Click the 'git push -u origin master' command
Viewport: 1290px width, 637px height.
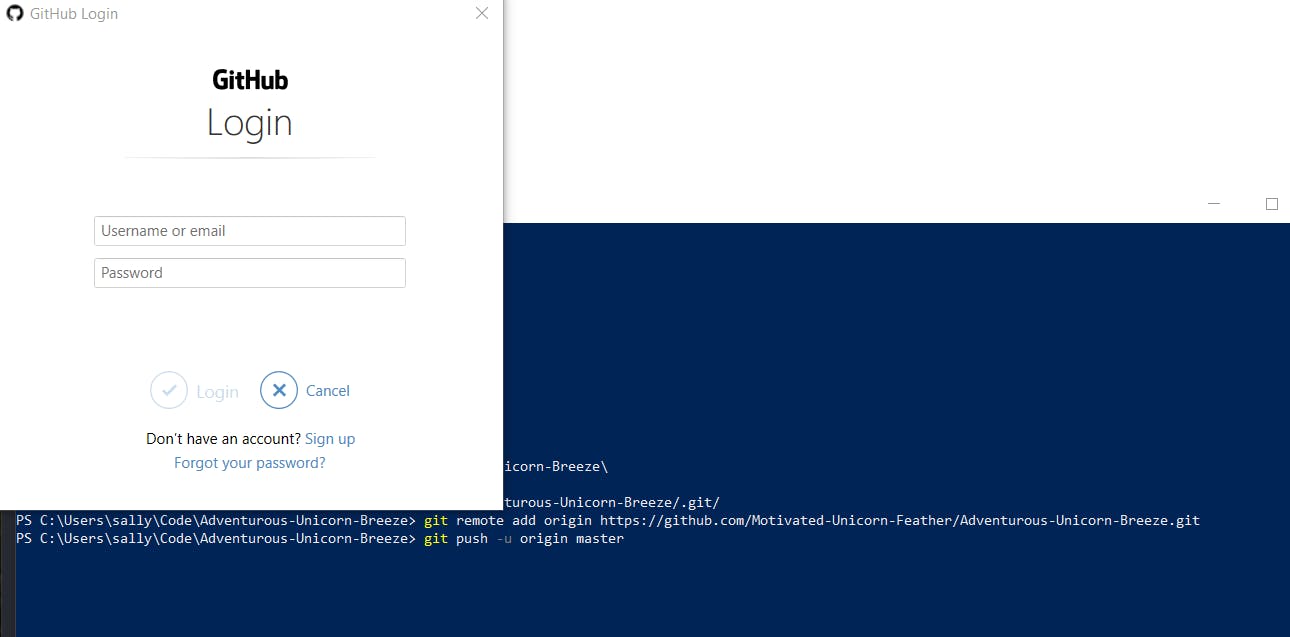[x=524, y=539]
